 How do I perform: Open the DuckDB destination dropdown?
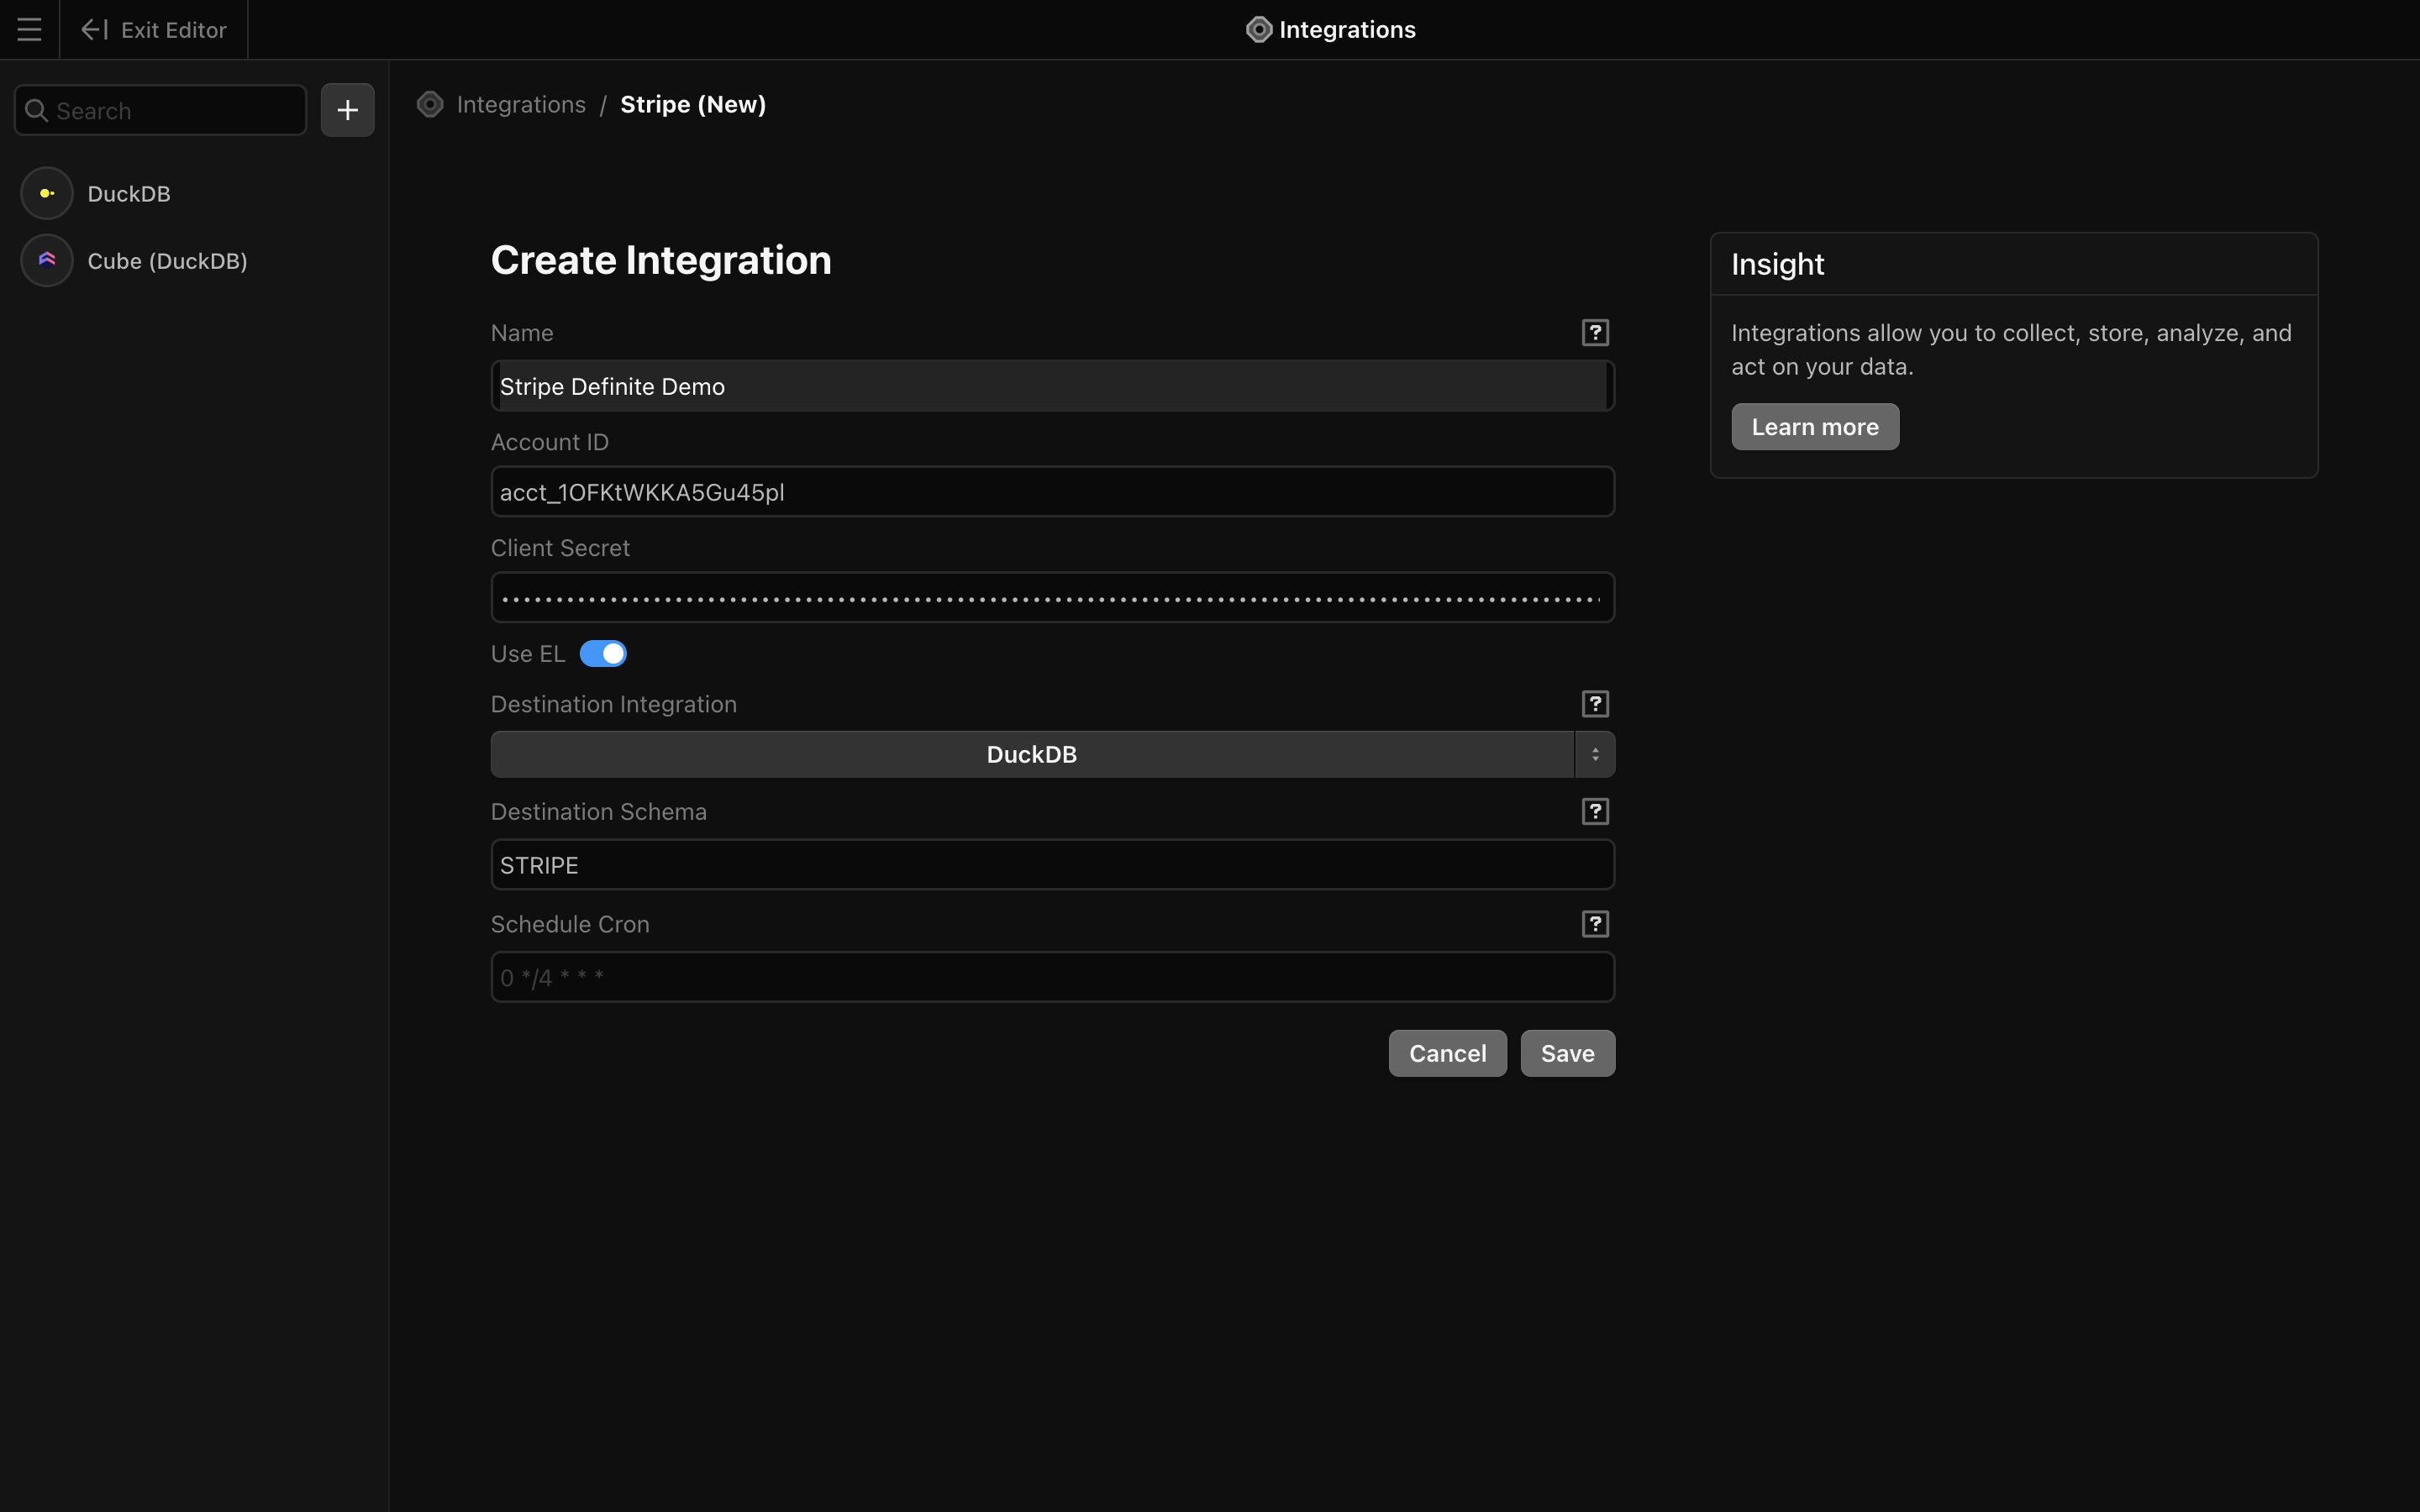click(1031, 755)
